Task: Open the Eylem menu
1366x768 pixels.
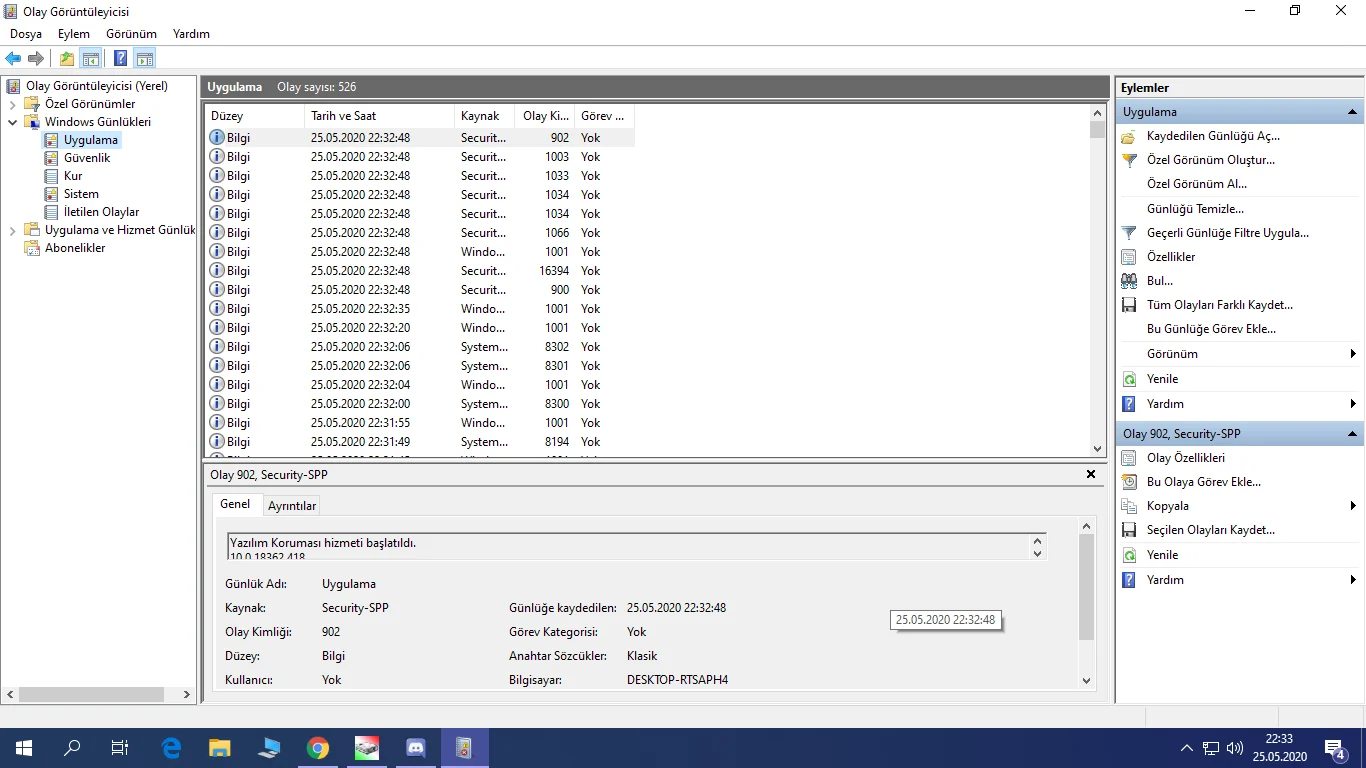Action: pos(74,34)
